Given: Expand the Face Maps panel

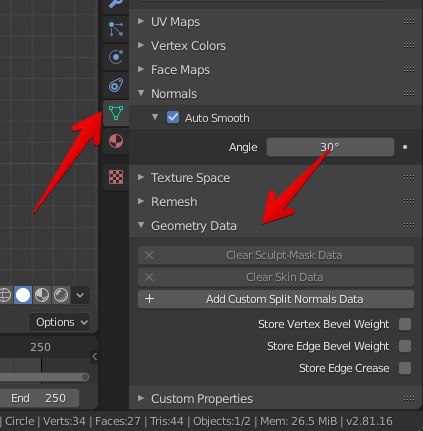Looking at the screenshot, I should (141, 69).
